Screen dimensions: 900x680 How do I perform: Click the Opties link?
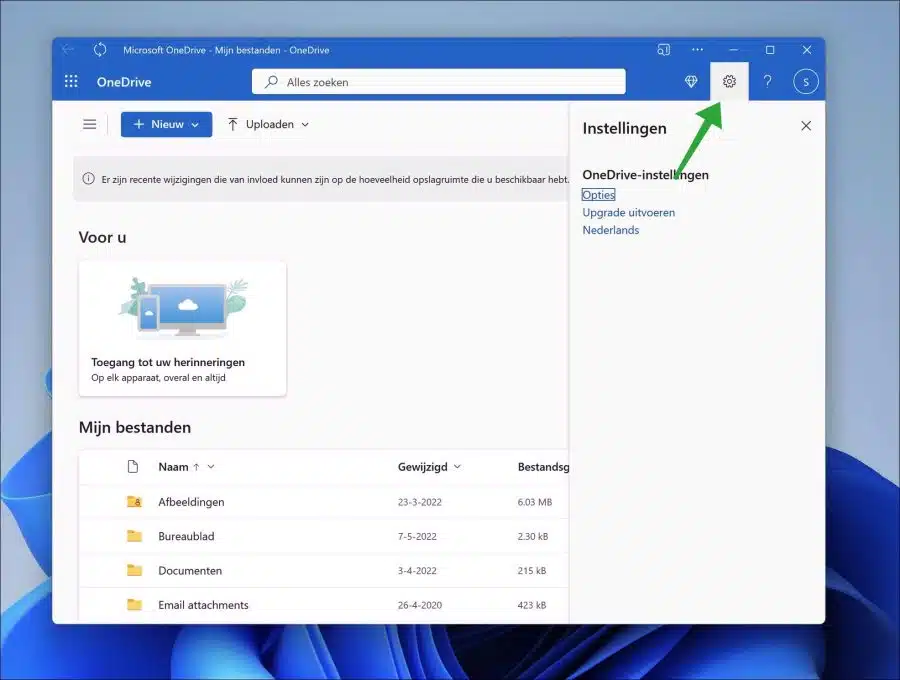click(x=598, y=195)
